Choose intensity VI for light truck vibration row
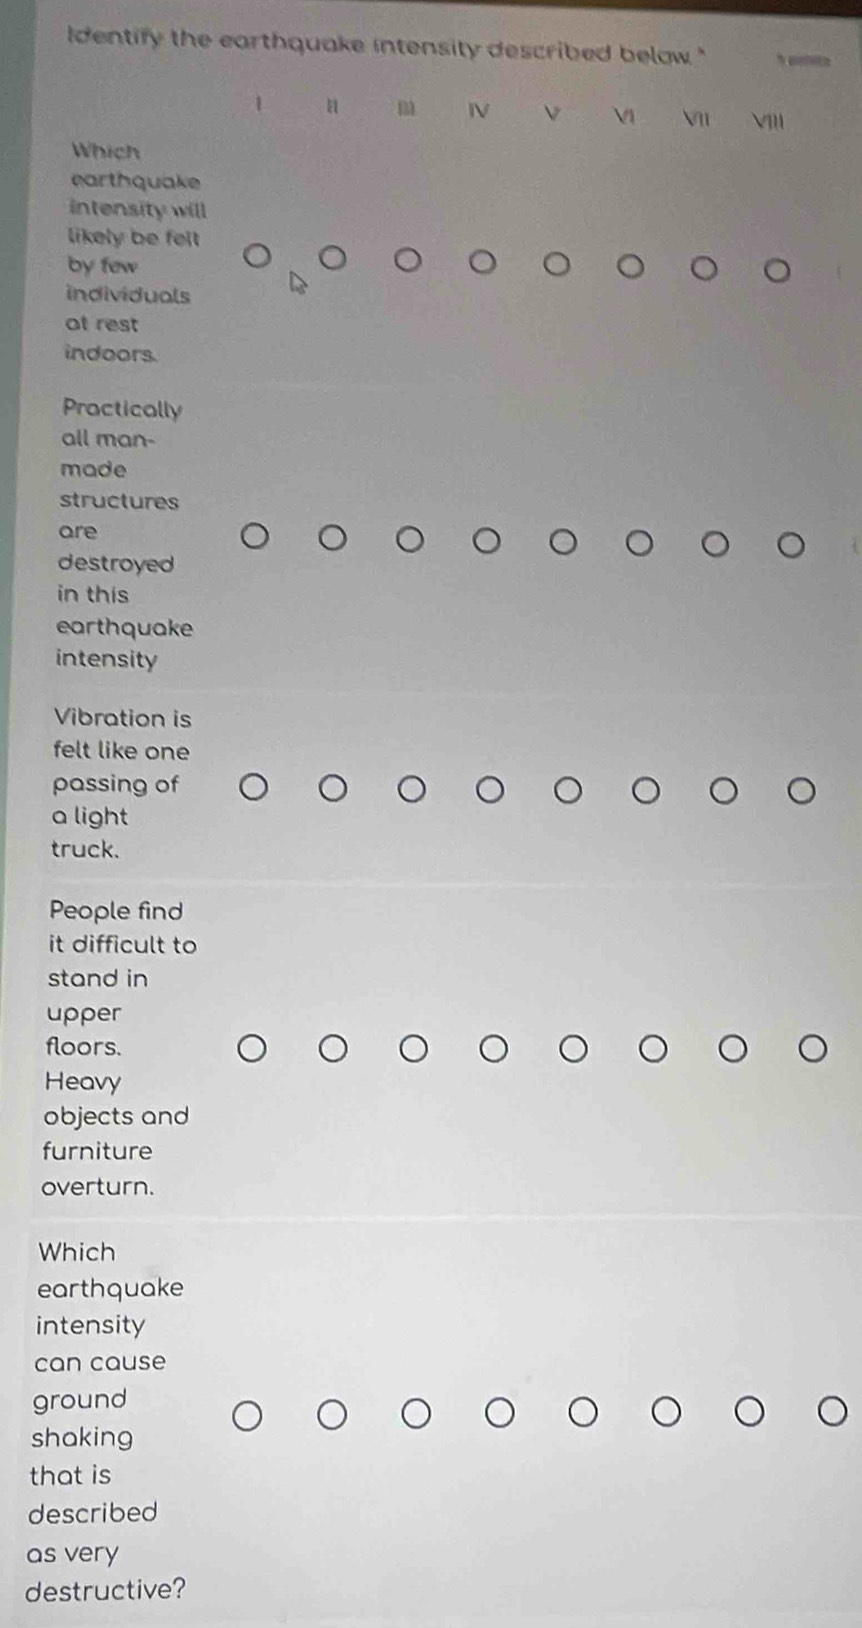The image size is (862, 1628). (x=646, y=792)
